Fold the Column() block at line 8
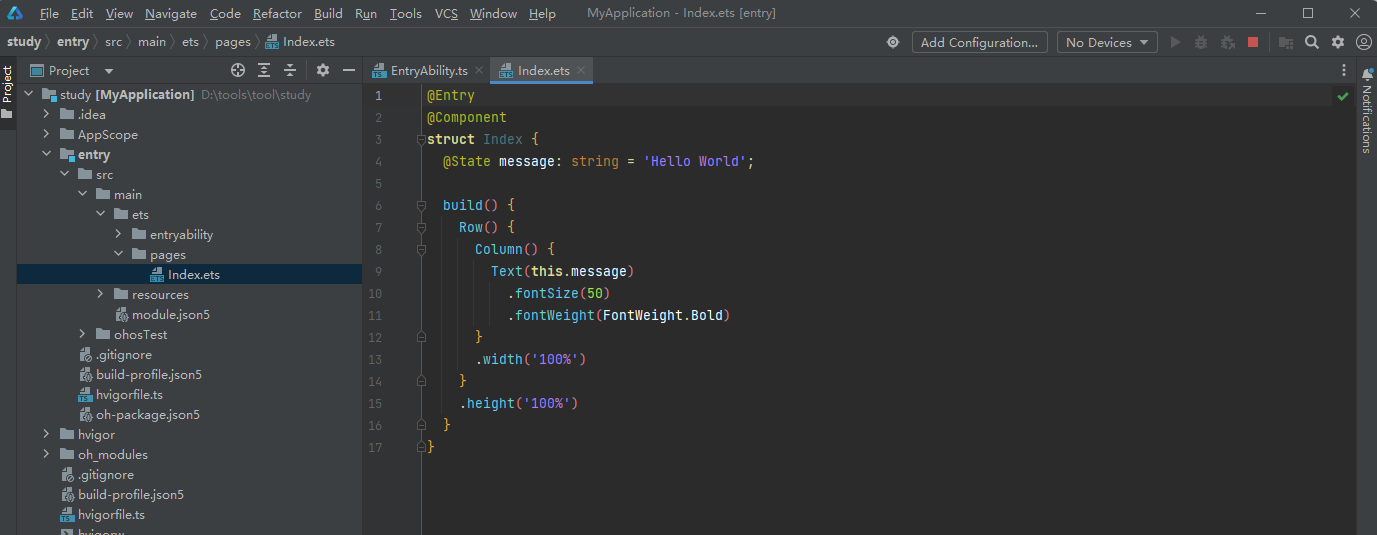Viewport: 1377px width, 535px height. pyautogui.click(x=422, y=249)
